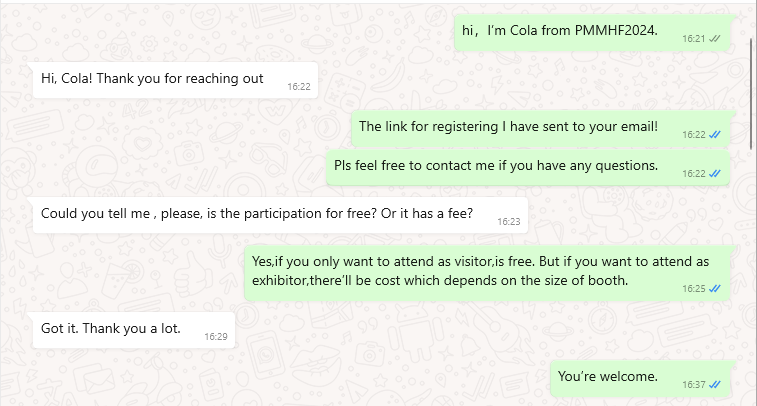
Task: Click the chat's vertical scrollbar thumb
Action: point(751,94)
